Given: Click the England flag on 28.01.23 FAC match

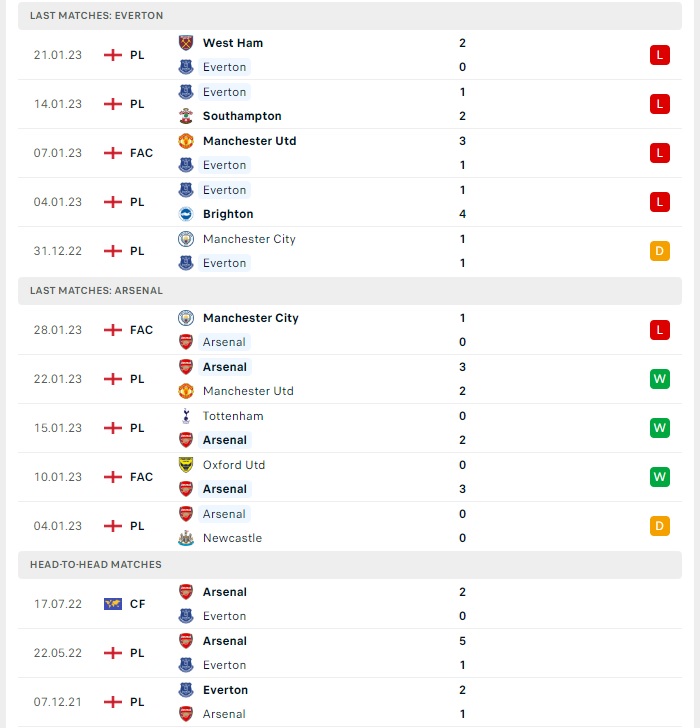Looking at the screenshot, I should click(x=112, y=330).
